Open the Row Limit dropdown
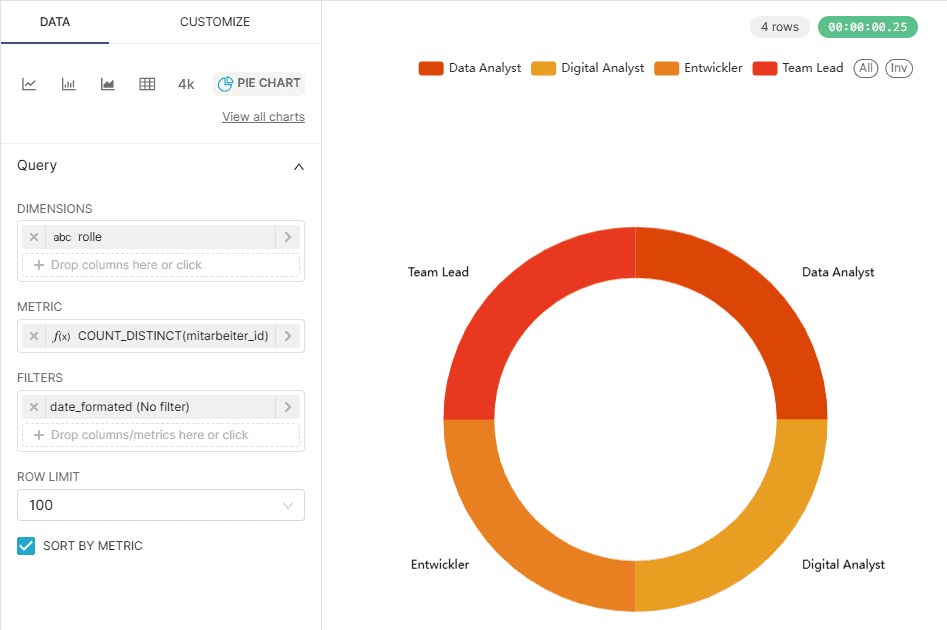The image size is (947, 630). click(x=161, y=505)
